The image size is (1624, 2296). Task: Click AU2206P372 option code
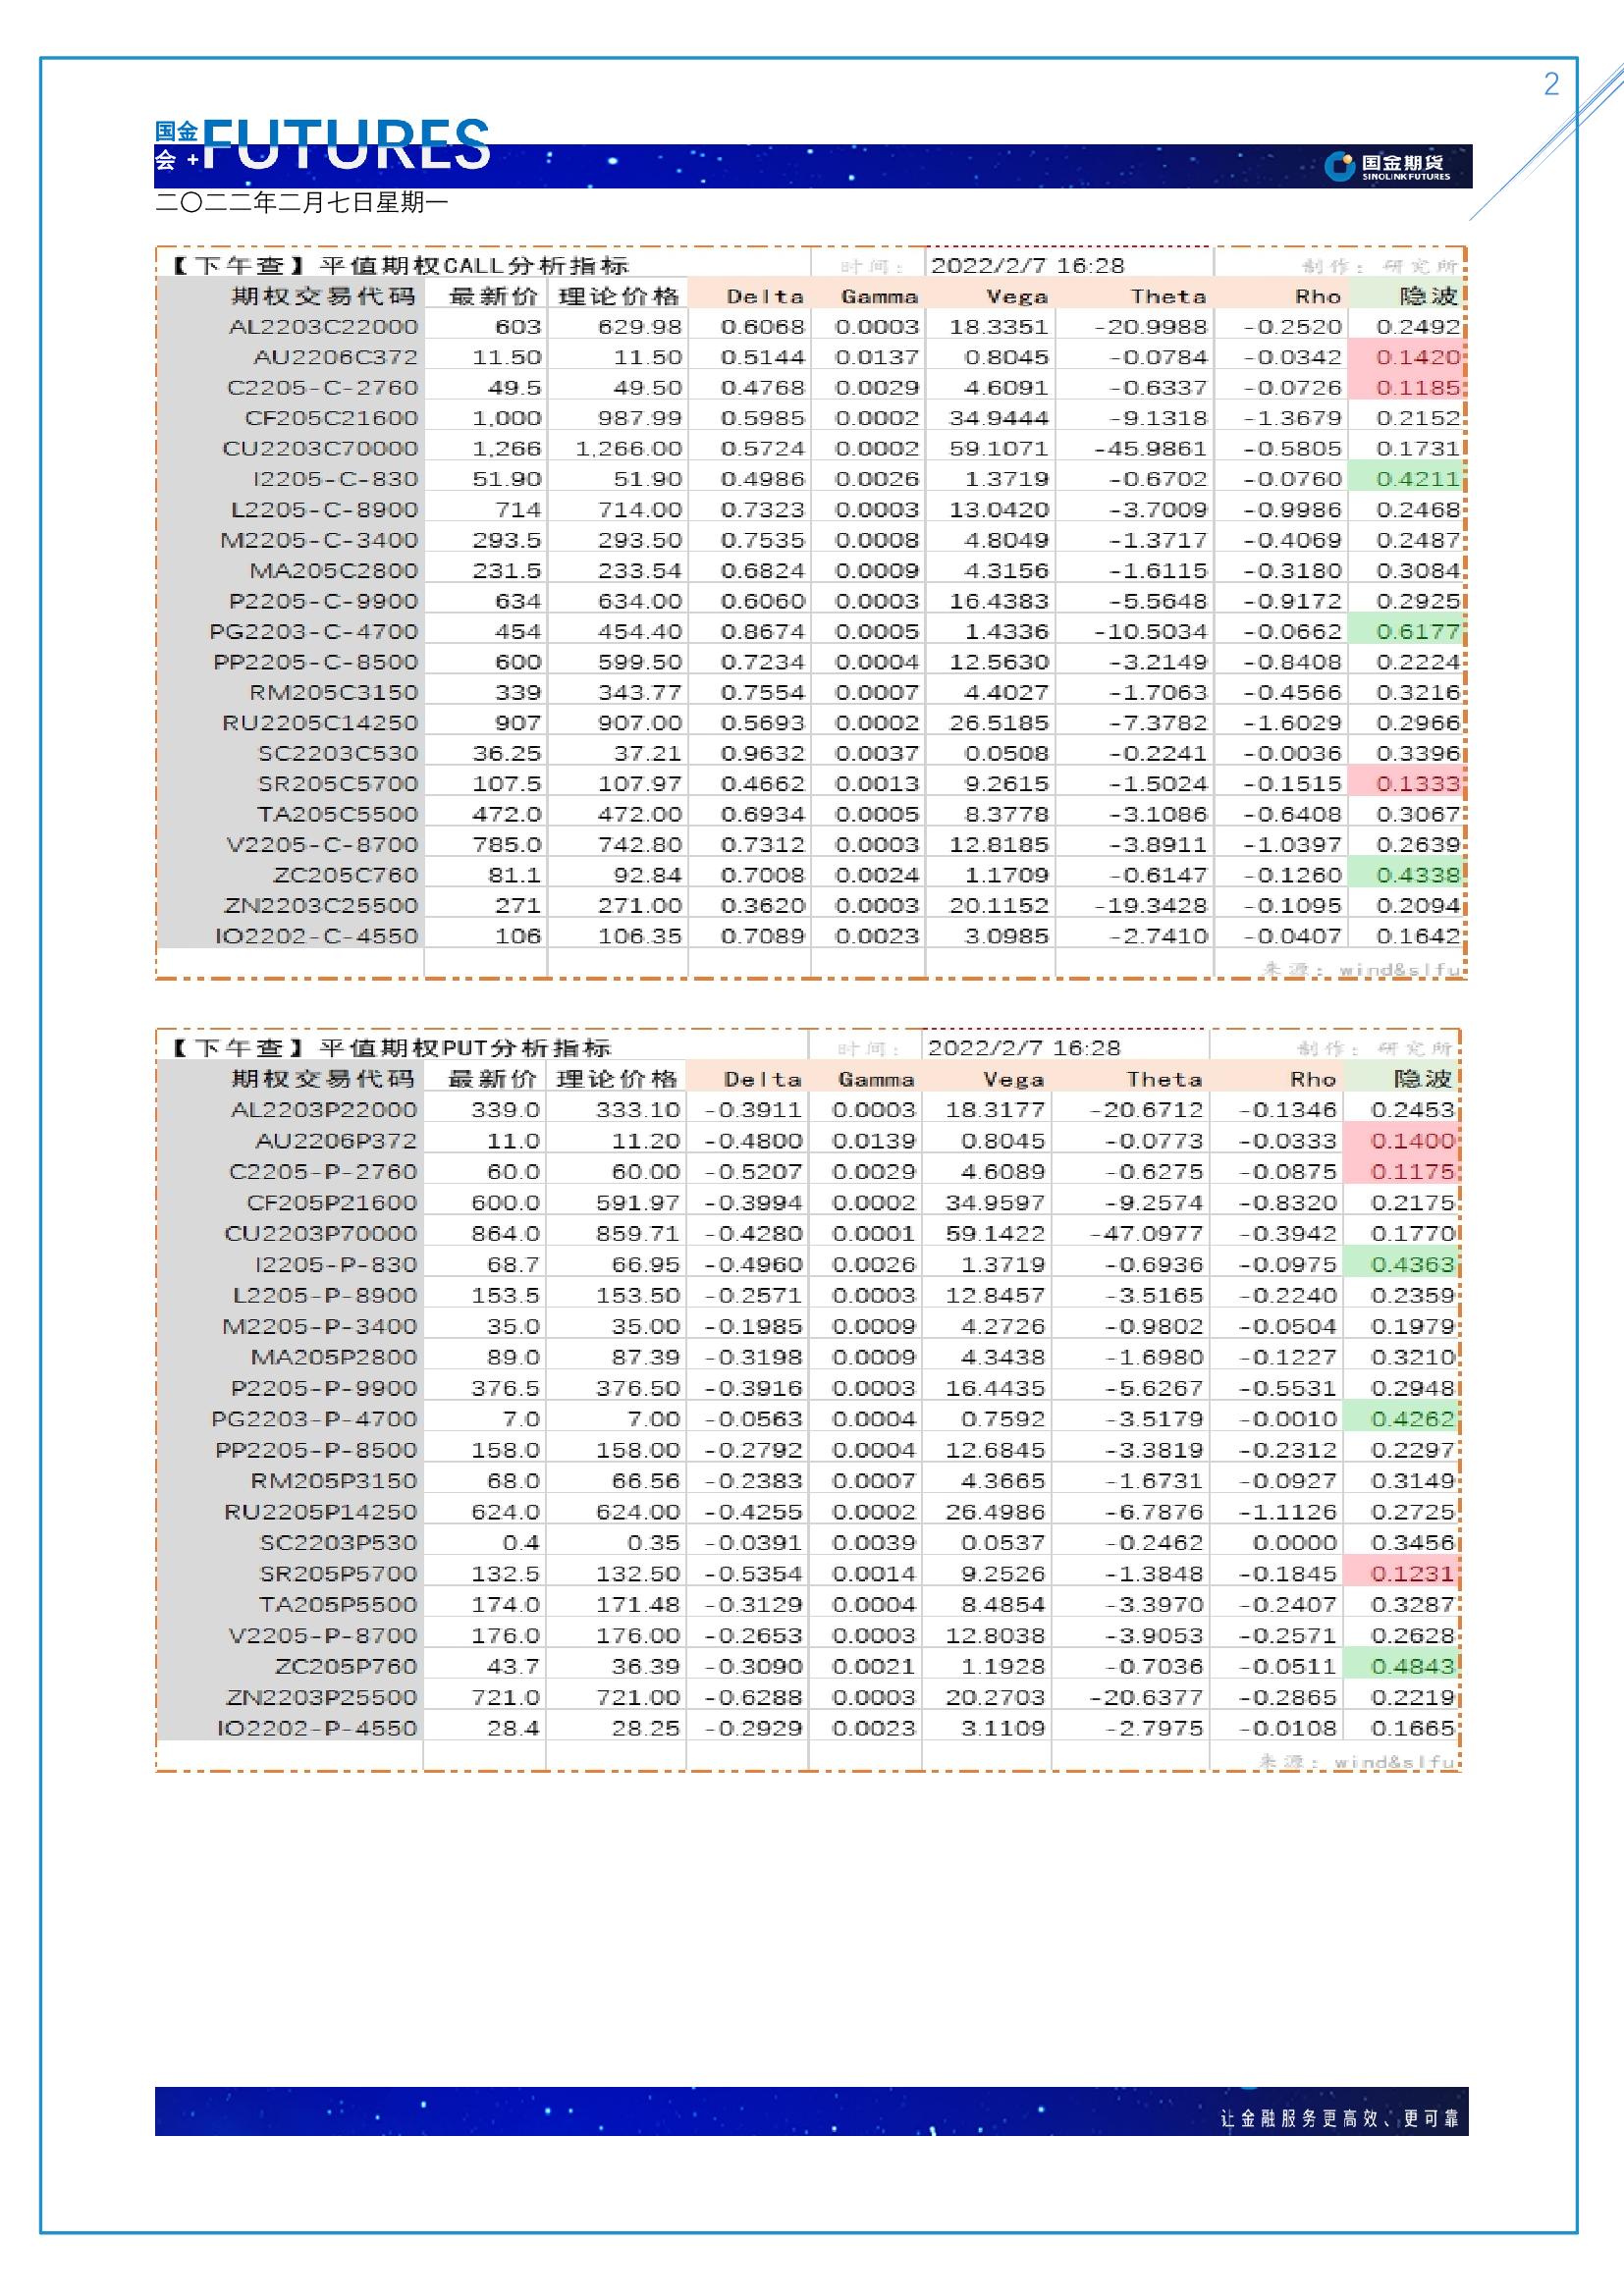coord(336,1141)
